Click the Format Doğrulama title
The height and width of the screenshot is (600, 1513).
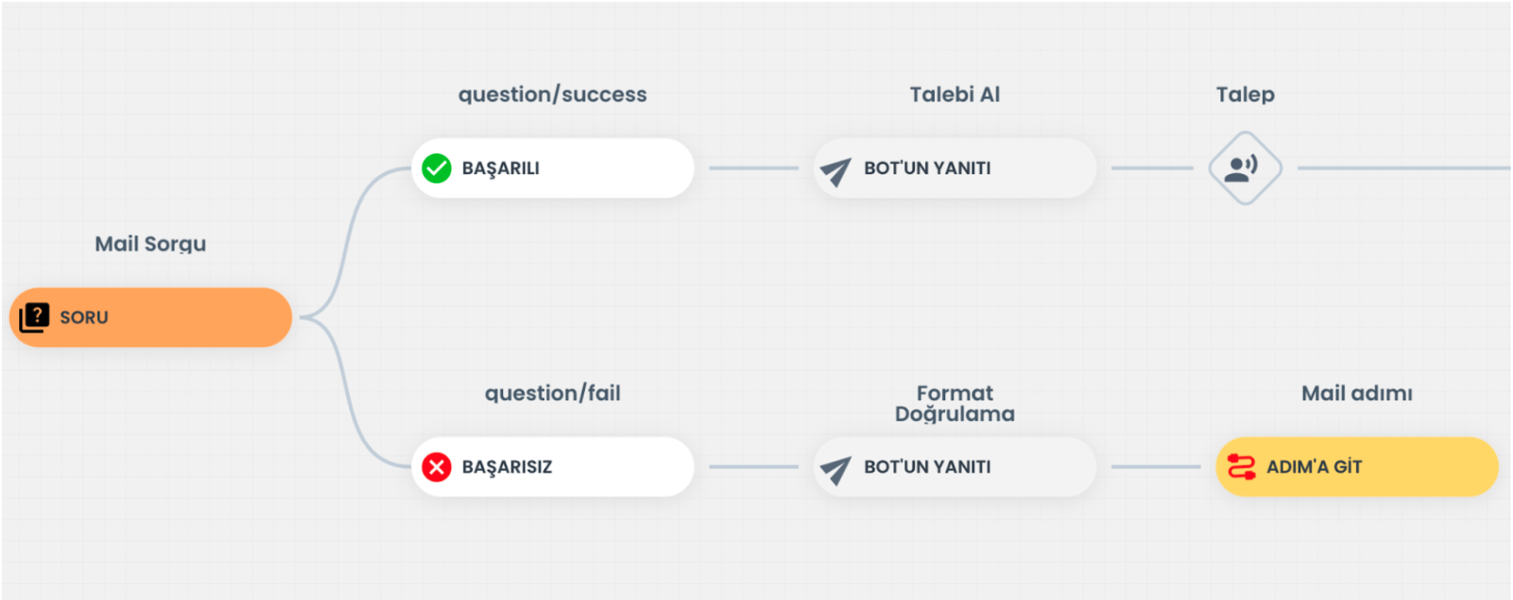click(x=955, y=404)
